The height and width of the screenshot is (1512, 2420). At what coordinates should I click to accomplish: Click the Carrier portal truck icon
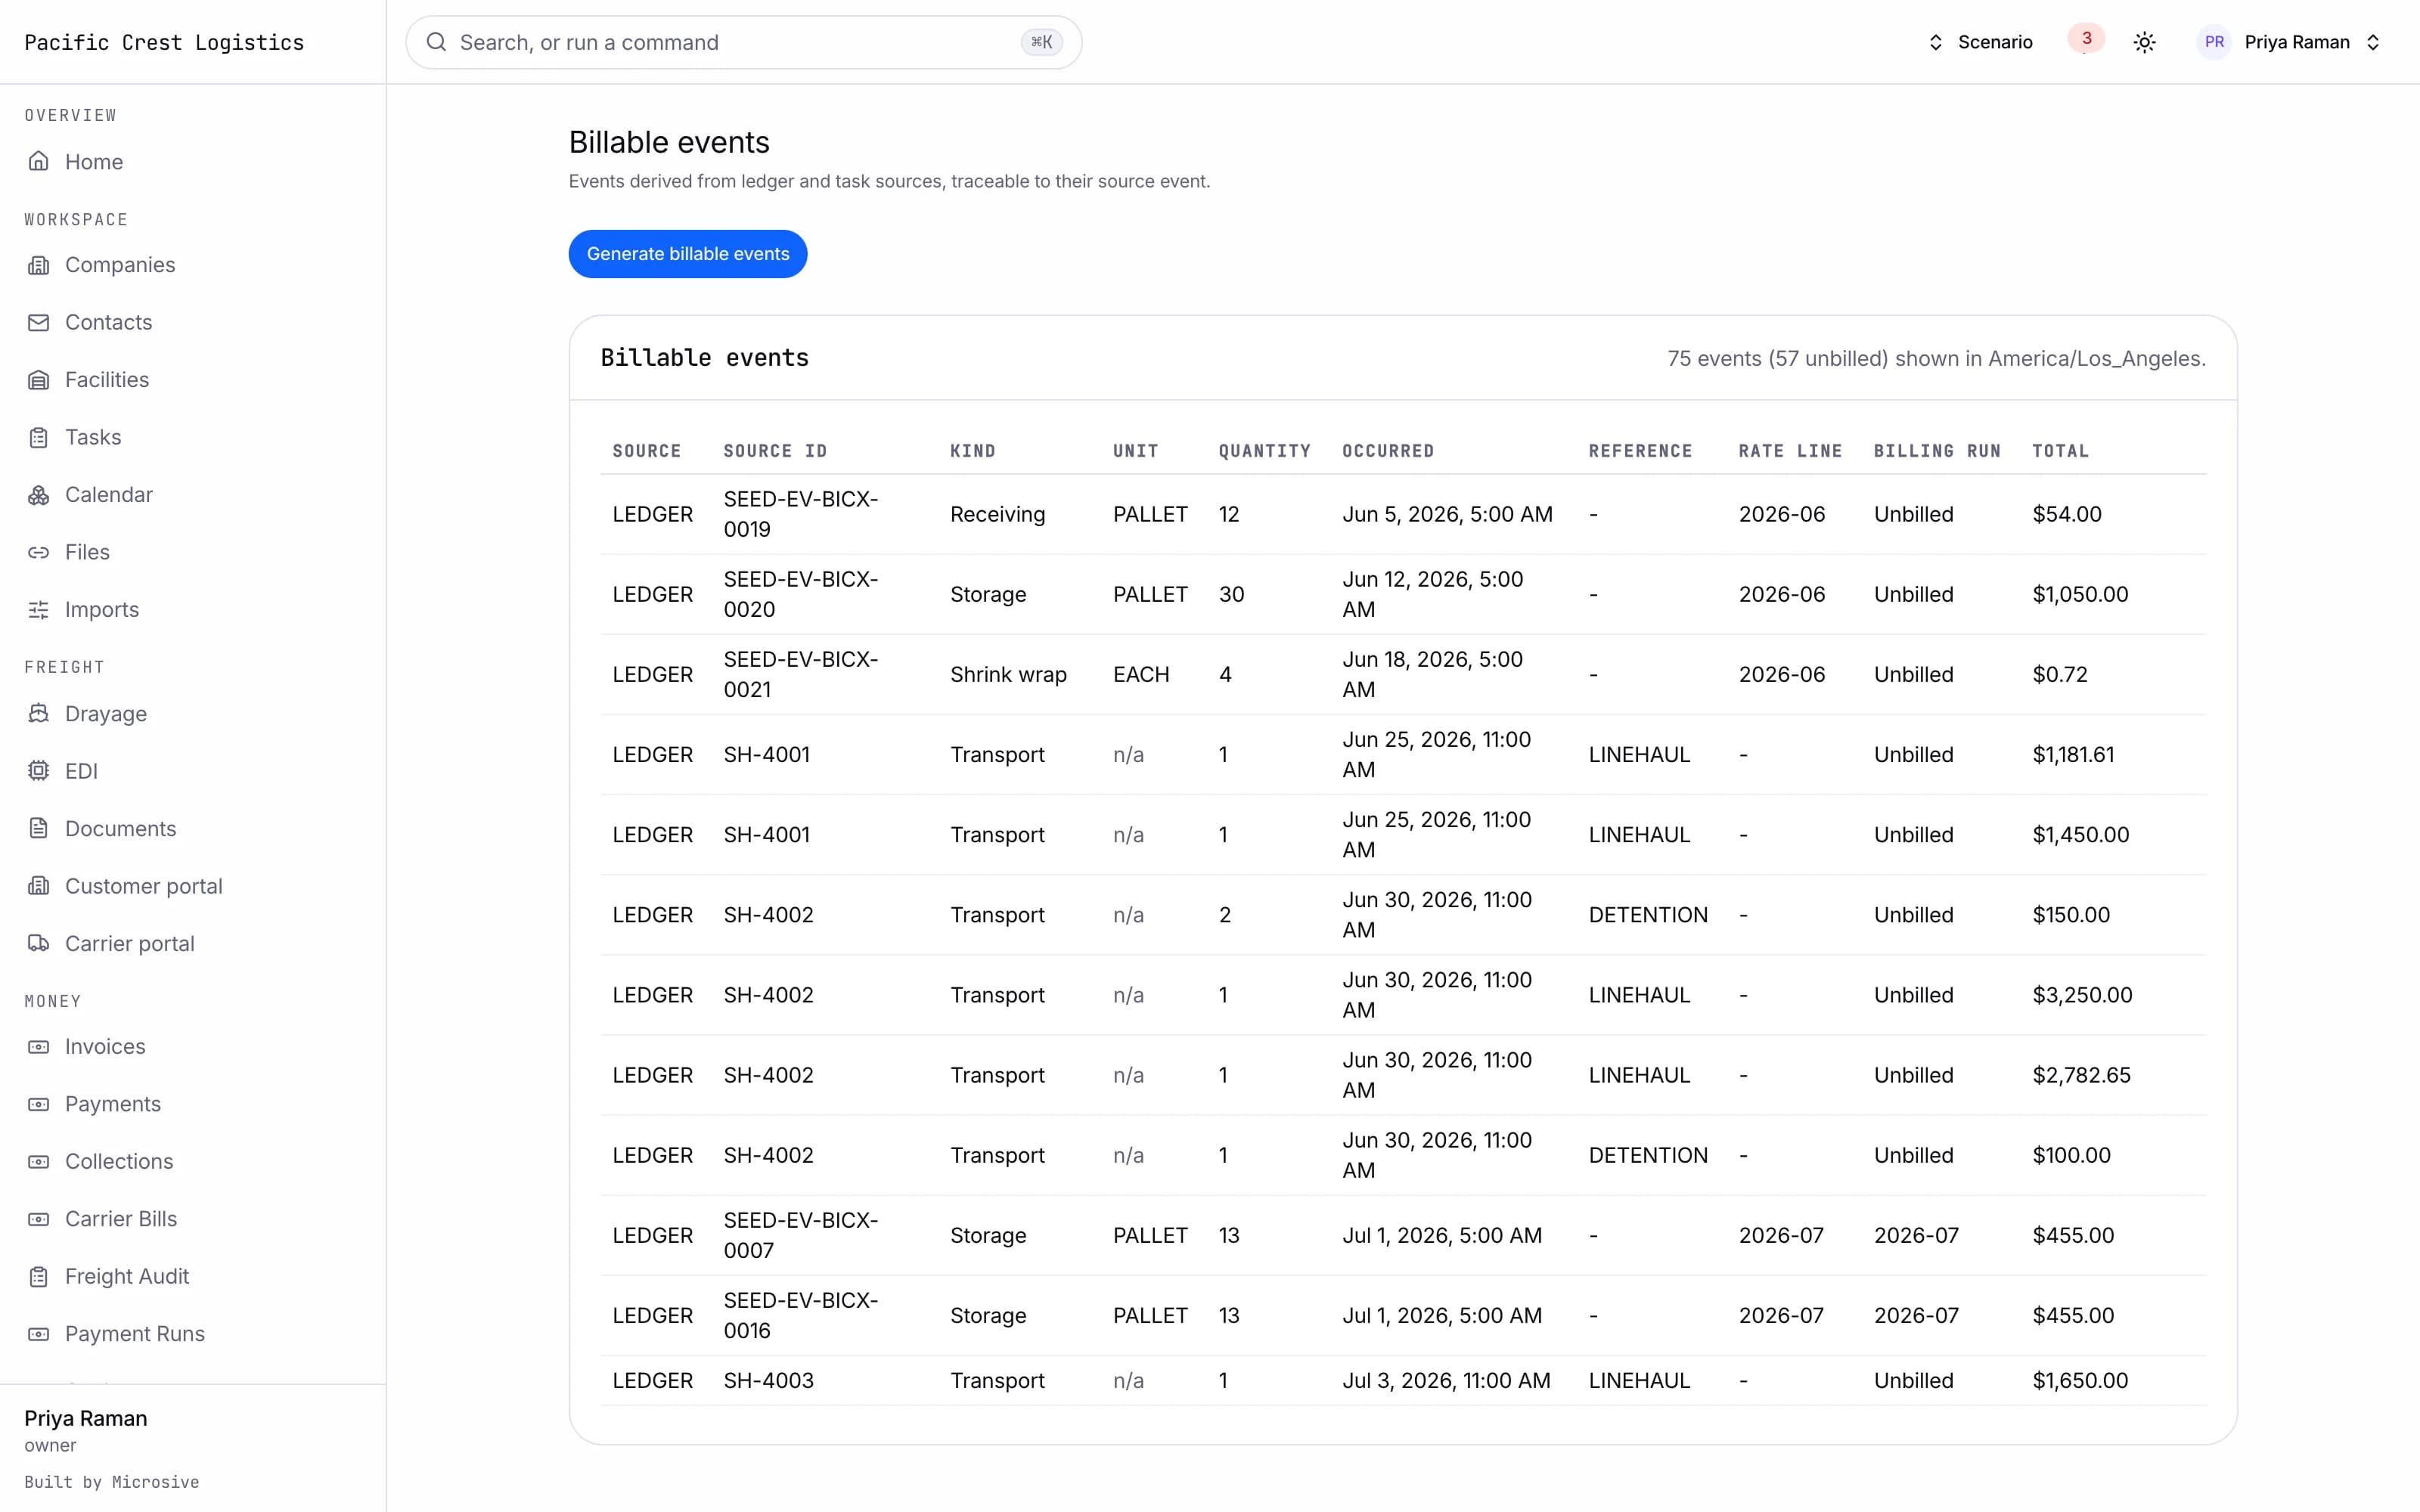click(x=38, y=943)
